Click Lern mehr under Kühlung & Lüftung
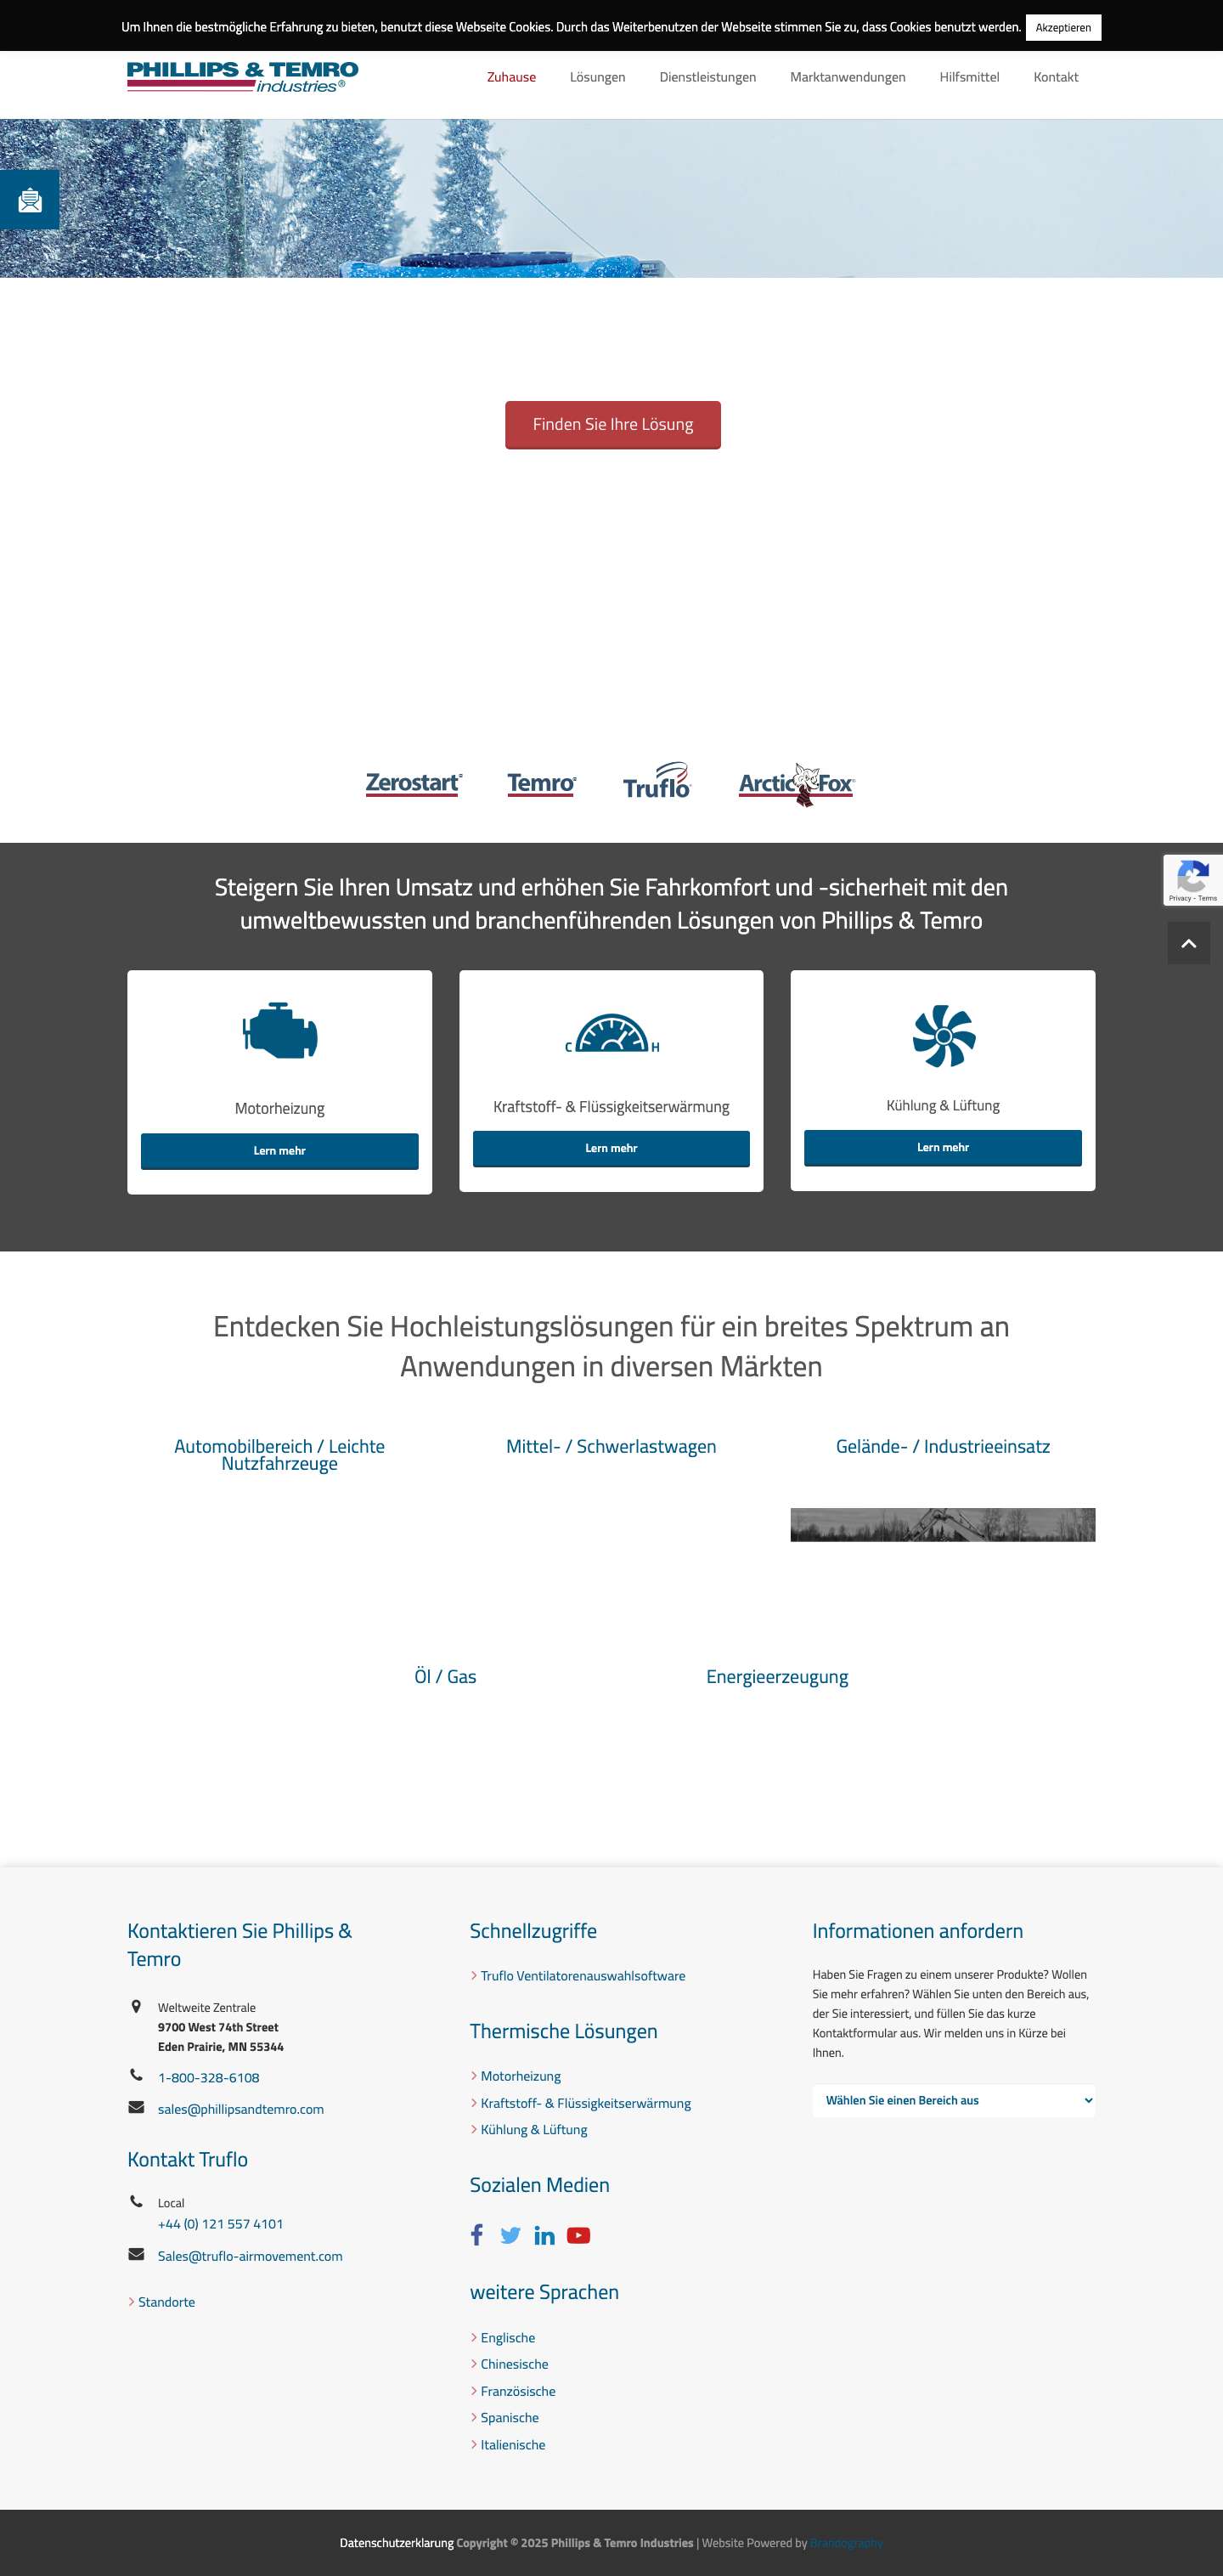 click(942, 1148)
